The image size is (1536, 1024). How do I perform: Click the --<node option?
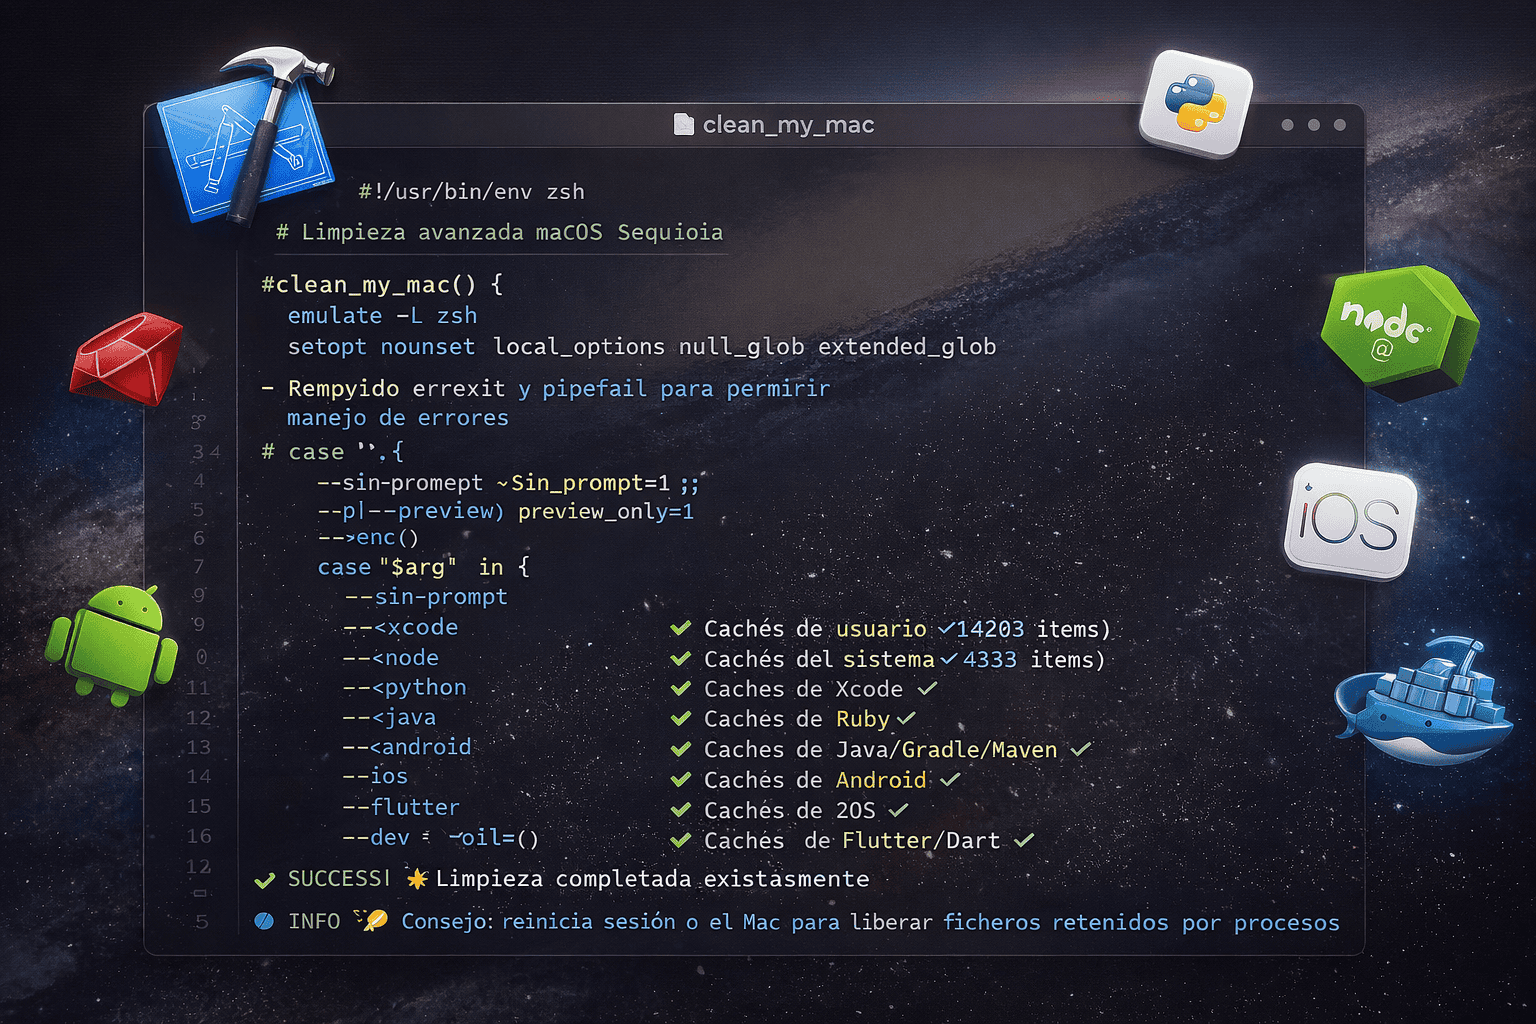[x=391, y=658]
